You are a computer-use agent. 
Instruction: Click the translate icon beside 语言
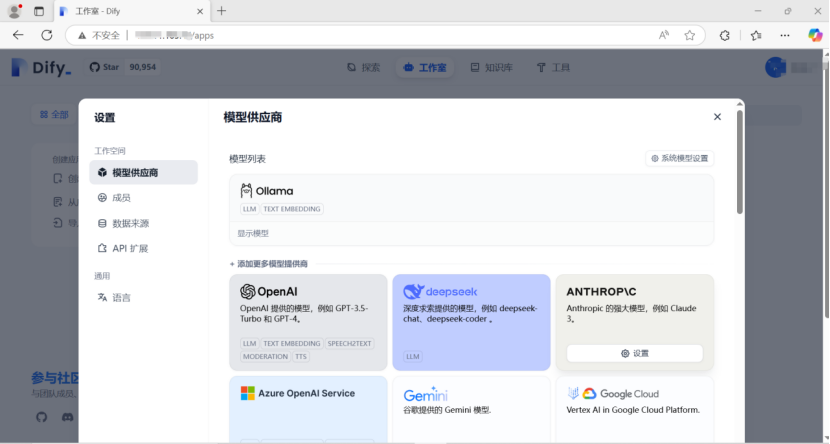[x=102, y=297]
